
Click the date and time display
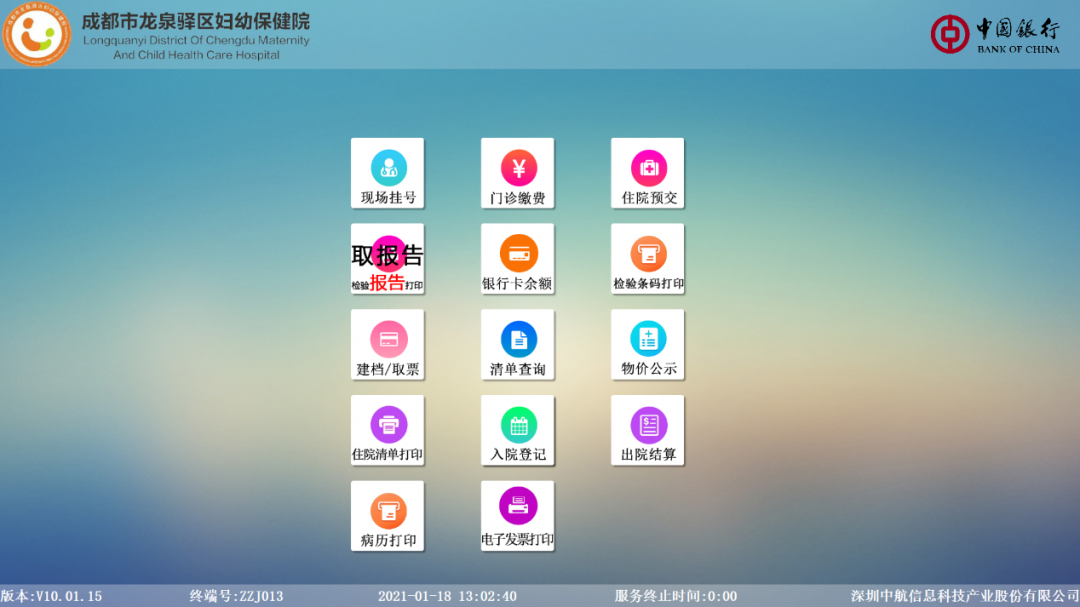point(447,596)
